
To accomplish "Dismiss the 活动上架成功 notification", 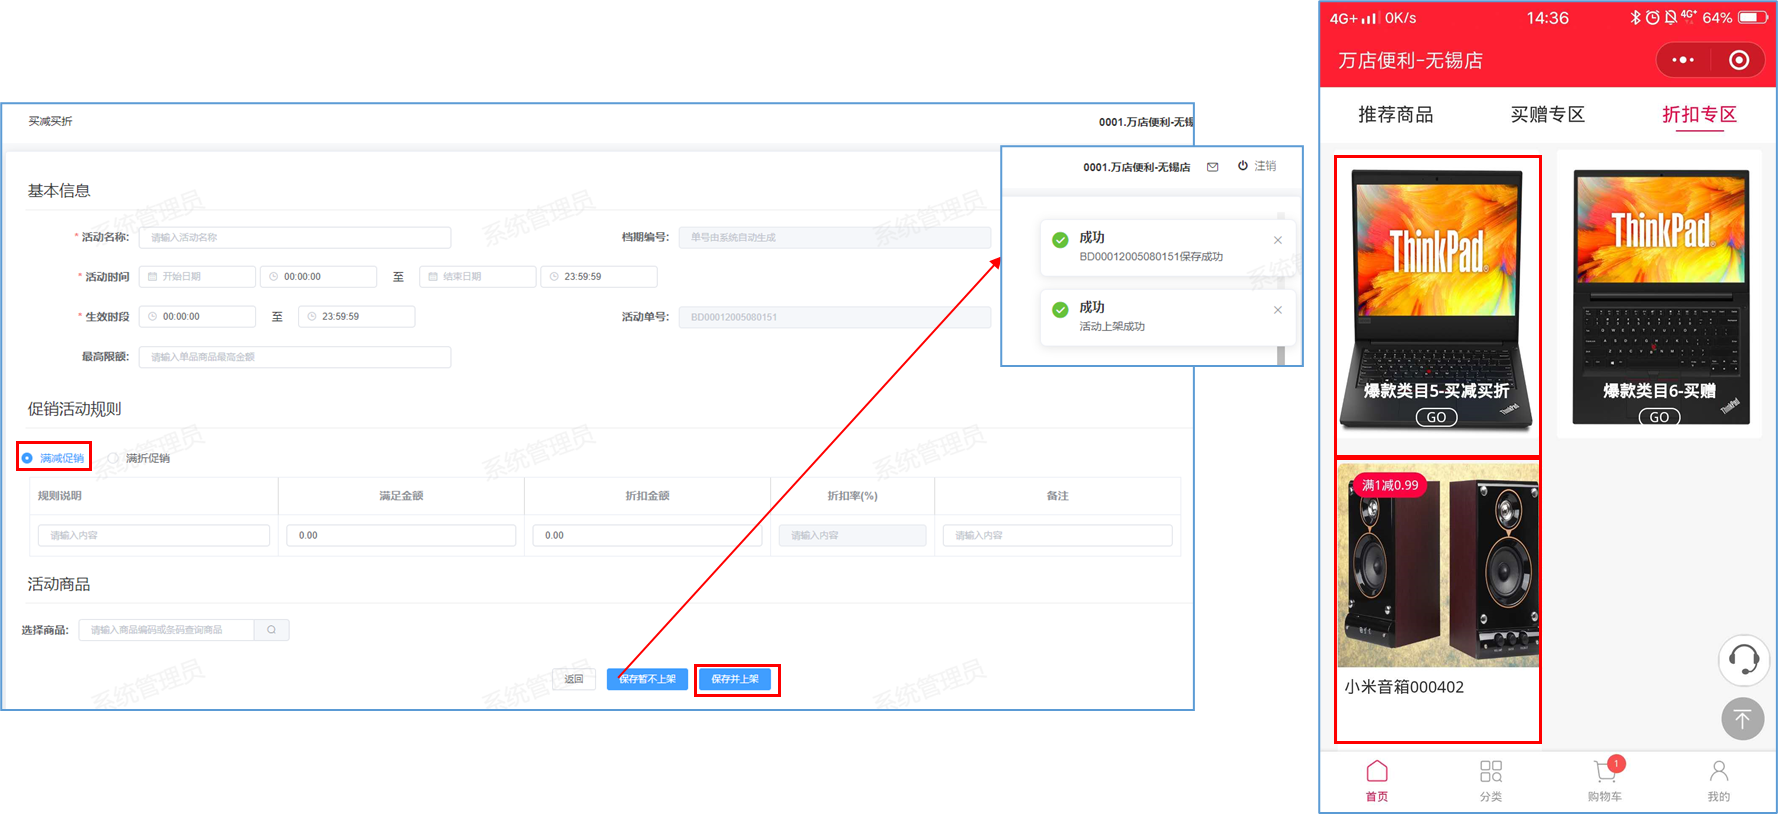I will 1278,310.
